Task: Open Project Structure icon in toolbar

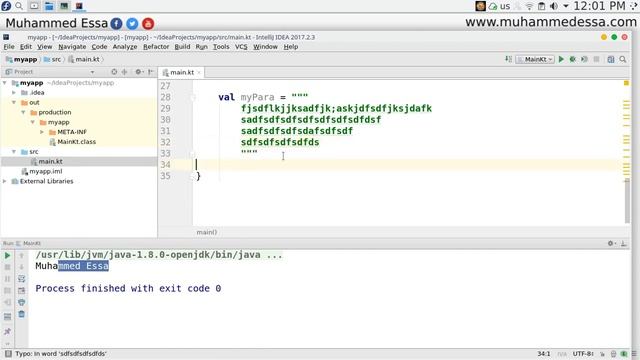Action: (611, 59)
